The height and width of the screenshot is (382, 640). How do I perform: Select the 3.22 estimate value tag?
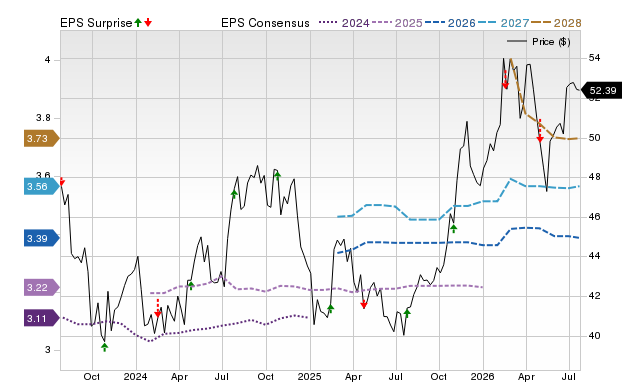coord(42,287)
